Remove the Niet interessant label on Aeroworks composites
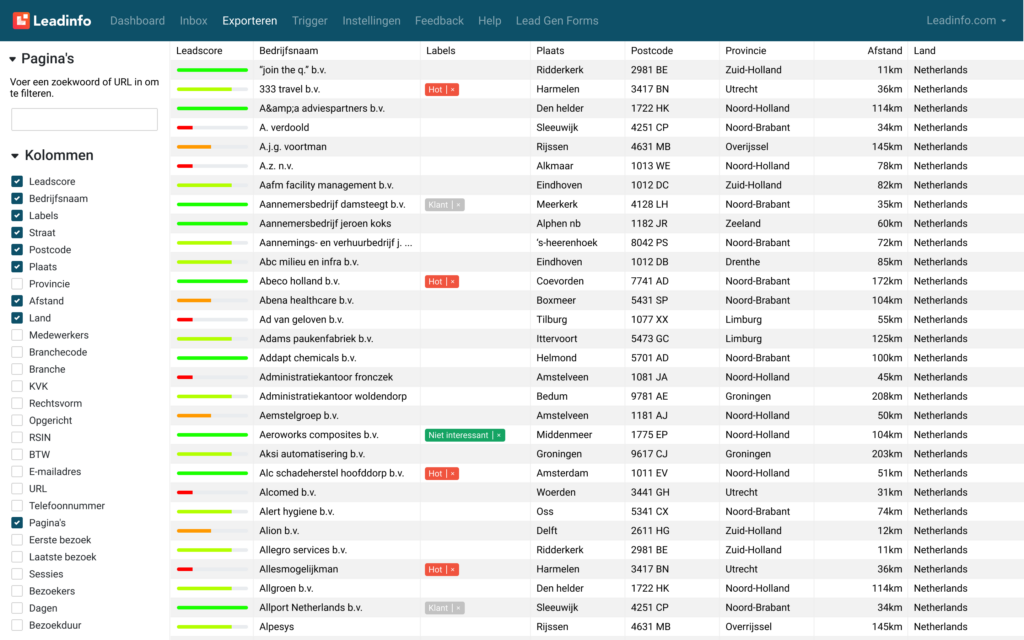 click(x=499, y=436)
